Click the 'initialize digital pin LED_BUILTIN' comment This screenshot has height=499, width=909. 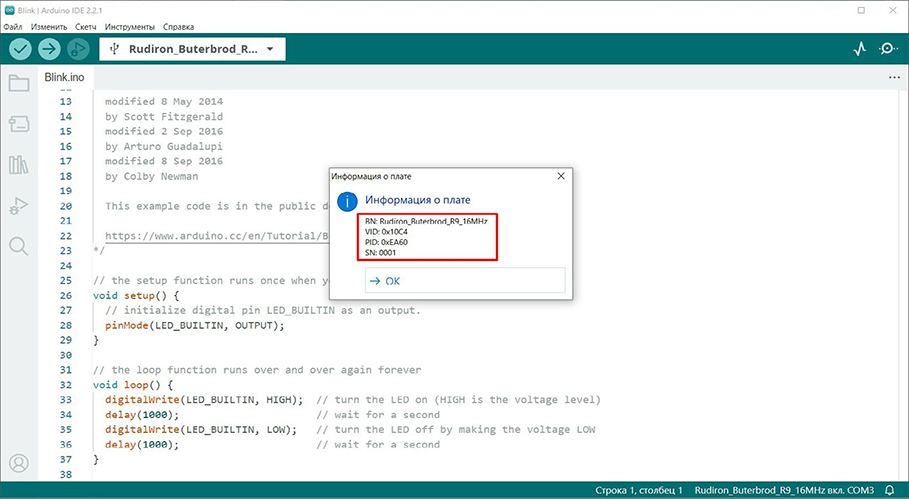pyautogui.click(x=263, y=311)
